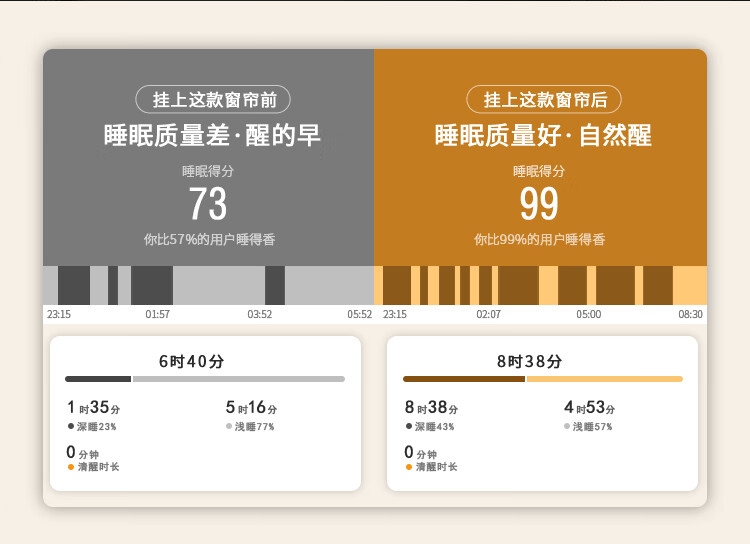Click the 03:52 timeline label
Image resolution: width=750 pixels, height=544 pixels.
[260, 314]
